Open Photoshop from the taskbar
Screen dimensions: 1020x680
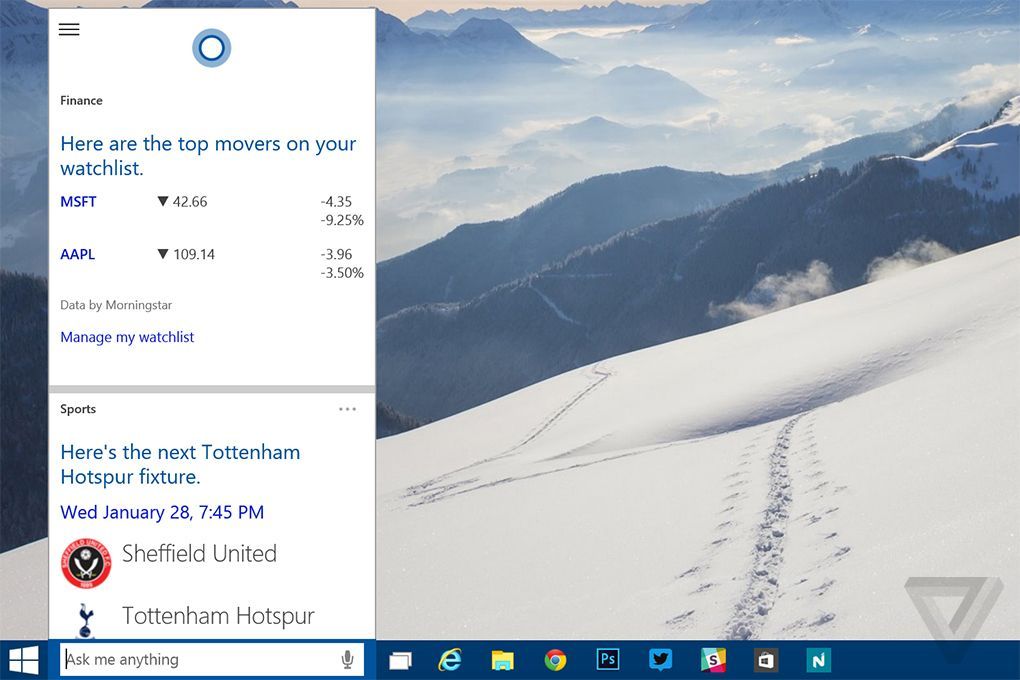click(607, 660)
